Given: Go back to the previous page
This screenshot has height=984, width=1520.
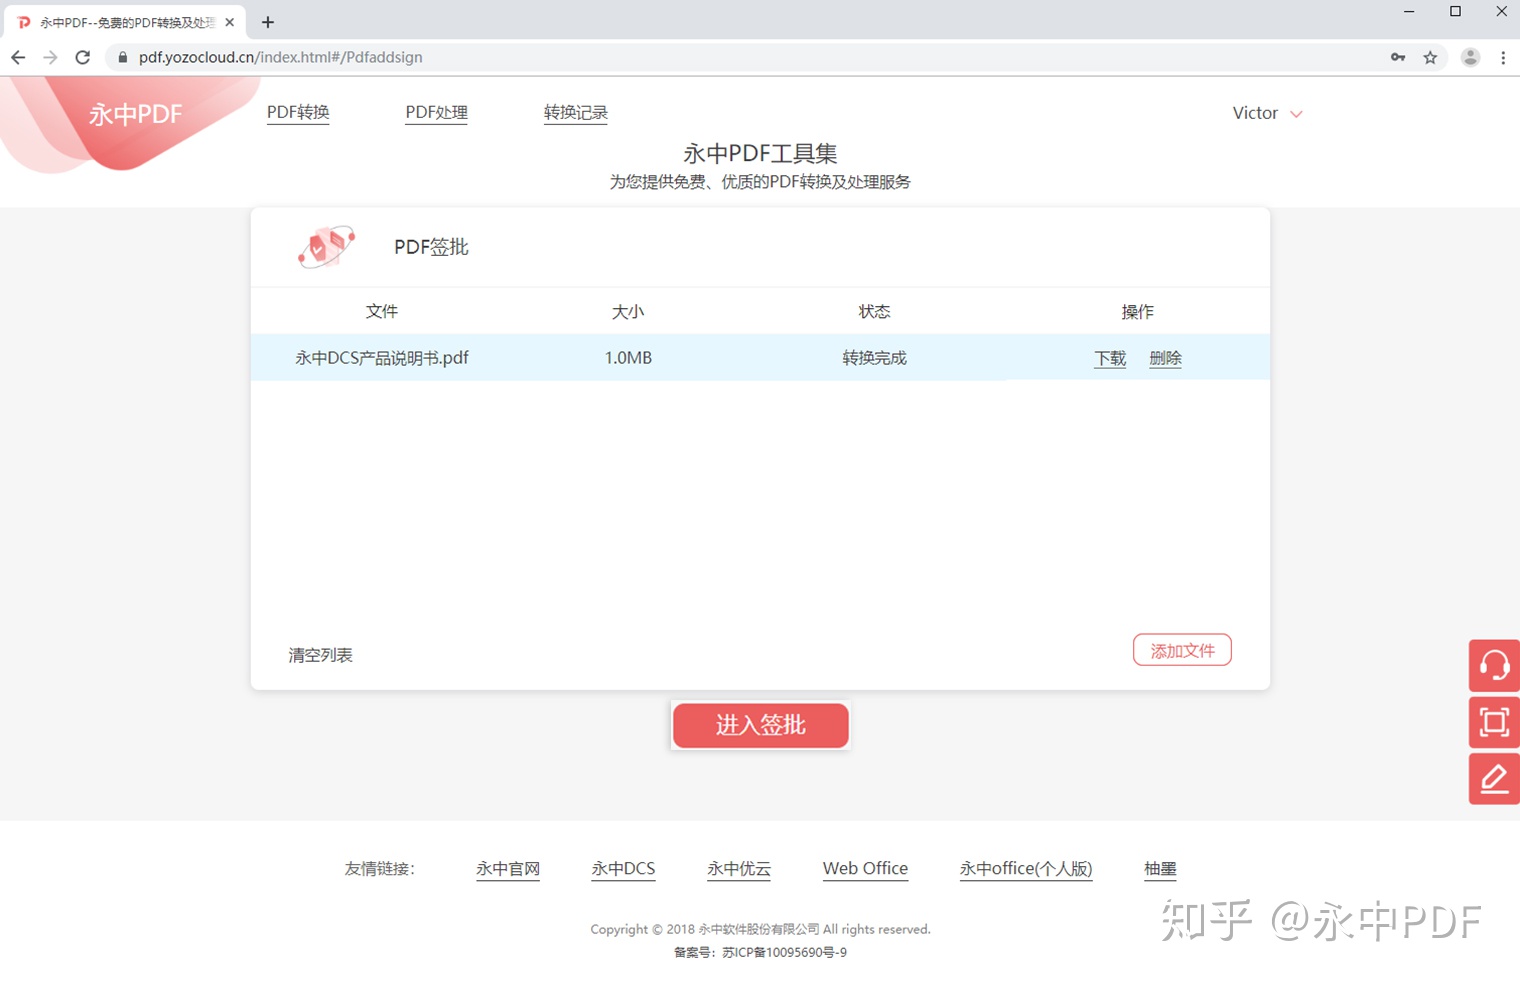Looking at the screenshot, I should pyautogui.click(x=18, y=57).
